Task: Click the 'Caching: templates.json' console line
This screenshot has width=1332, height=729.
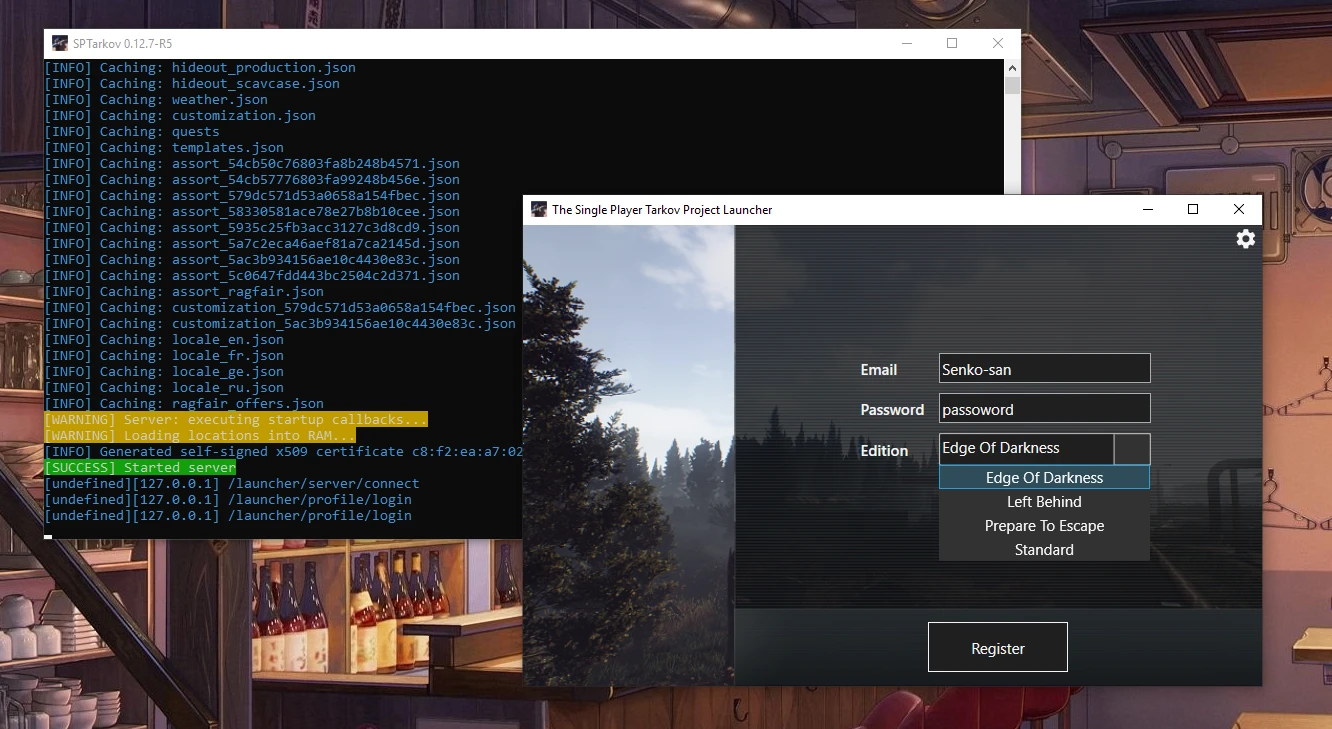Action: pos(164,147)
